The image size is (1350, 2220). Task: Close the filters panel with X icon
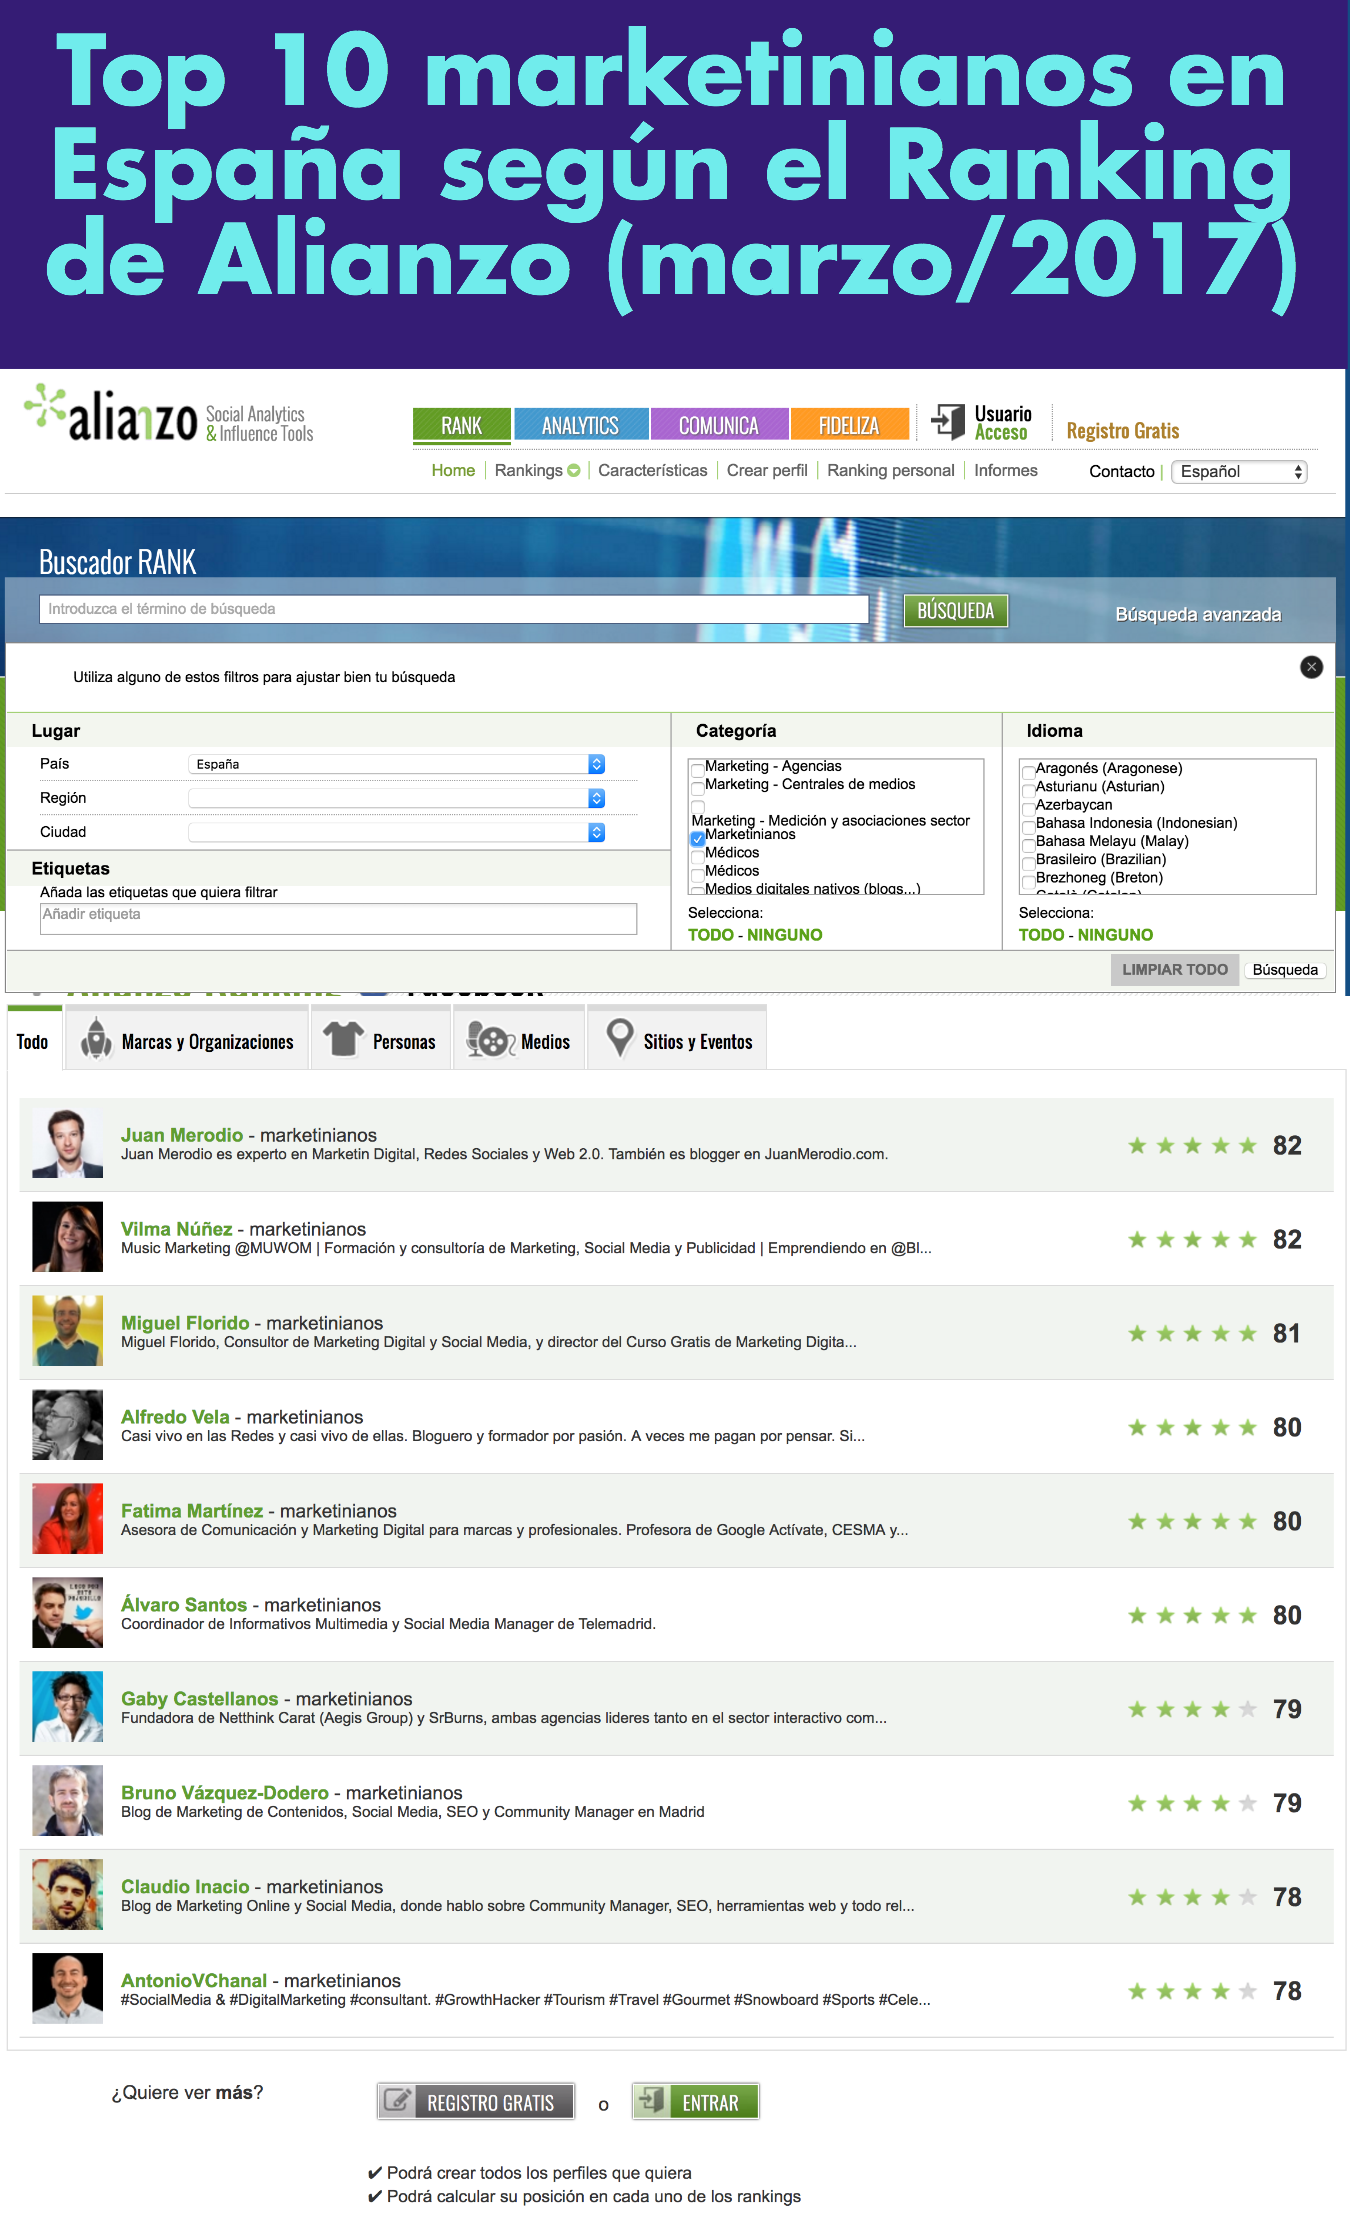click(1311, 667)
